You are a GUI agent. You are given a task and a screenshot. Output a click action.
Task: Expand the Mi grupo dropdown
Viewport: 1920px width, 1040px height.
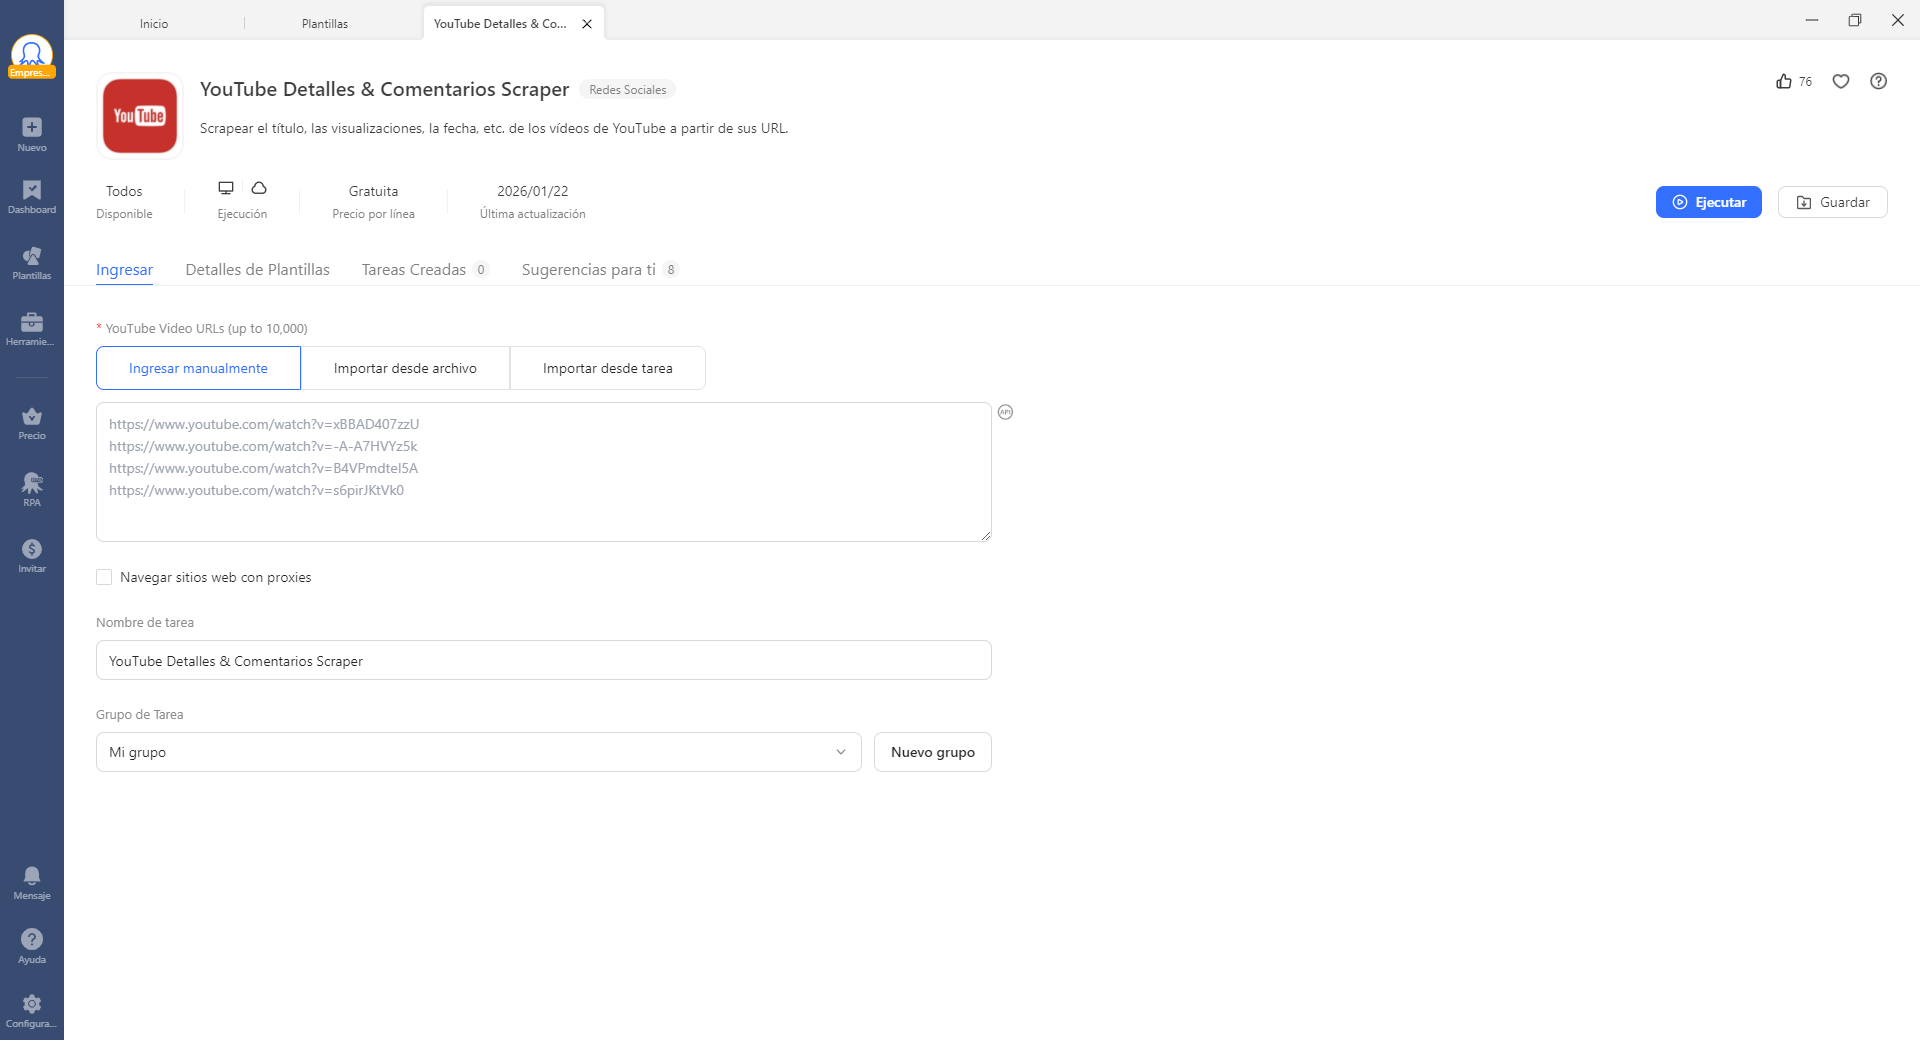coord(478,752)
